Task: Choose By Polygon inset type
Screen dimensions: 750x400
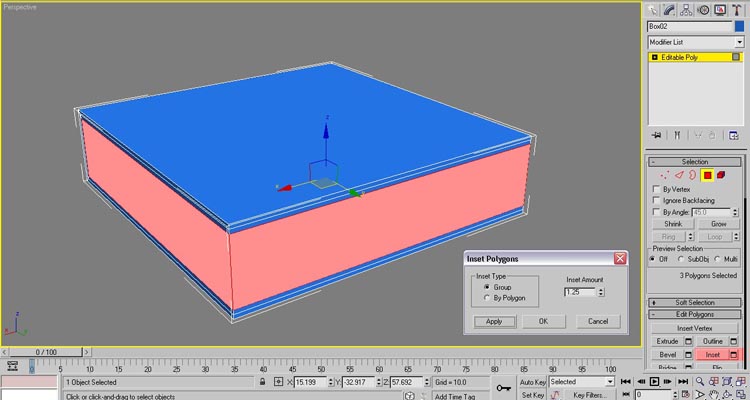Action: pos(476,298)
